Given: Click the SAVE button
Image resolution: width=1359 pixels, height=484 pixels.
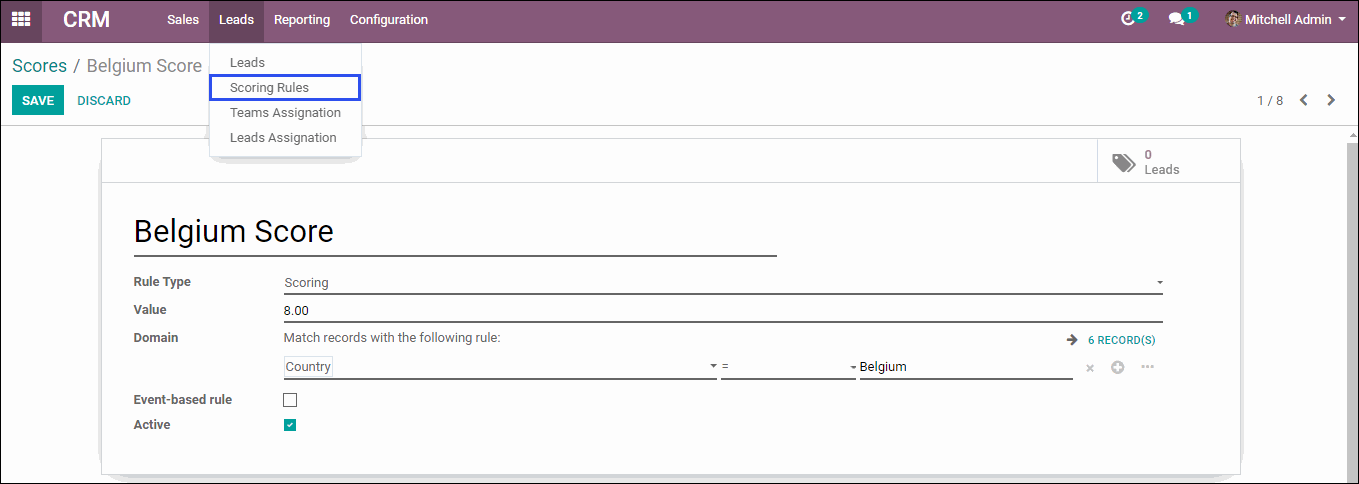Looking at the screenshot, I should pyautogui.click(x=38, y=100).
